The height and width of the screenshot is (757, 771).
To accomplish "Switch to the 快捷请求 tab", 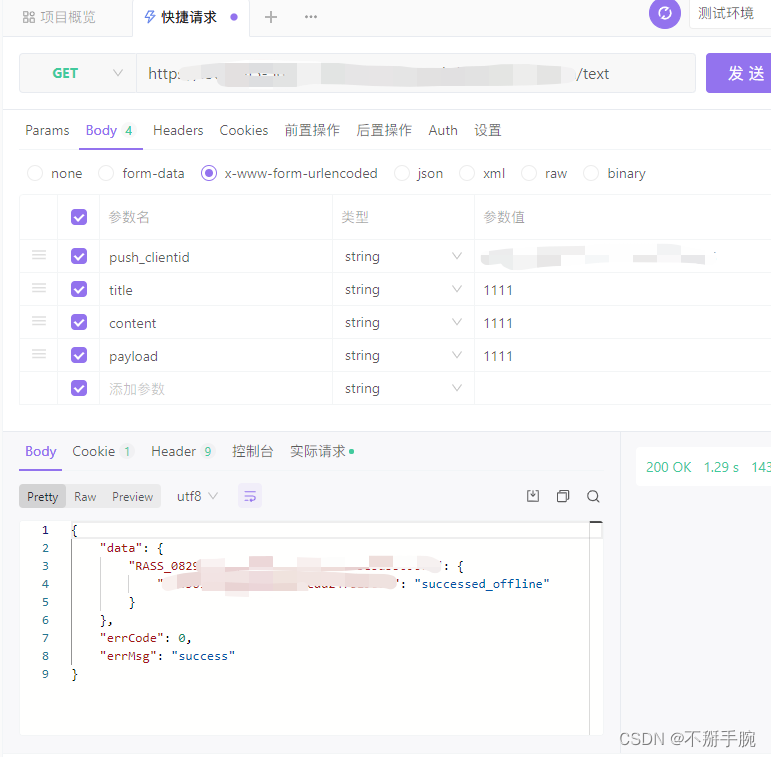I will (x=191, y=17).
